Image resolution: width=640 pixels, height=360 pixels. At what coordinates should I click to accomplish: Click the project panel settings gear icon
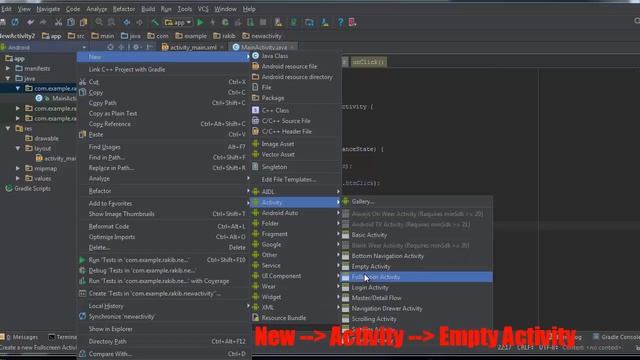point(136,47)
